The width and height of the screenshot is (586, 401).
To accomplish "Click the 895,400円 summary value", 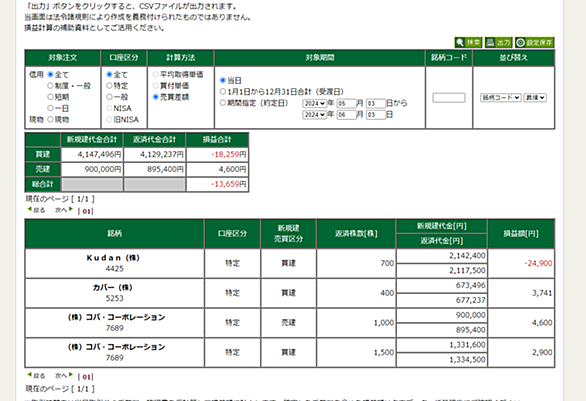I will (x=166, y=169).
